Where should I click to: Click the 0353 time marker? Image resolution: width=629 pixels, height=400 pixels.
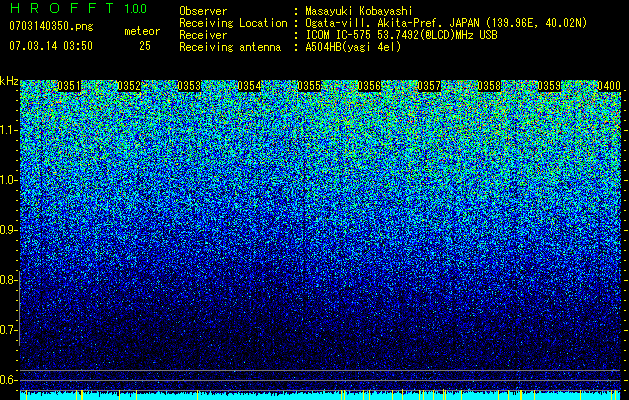pos(189,86)
